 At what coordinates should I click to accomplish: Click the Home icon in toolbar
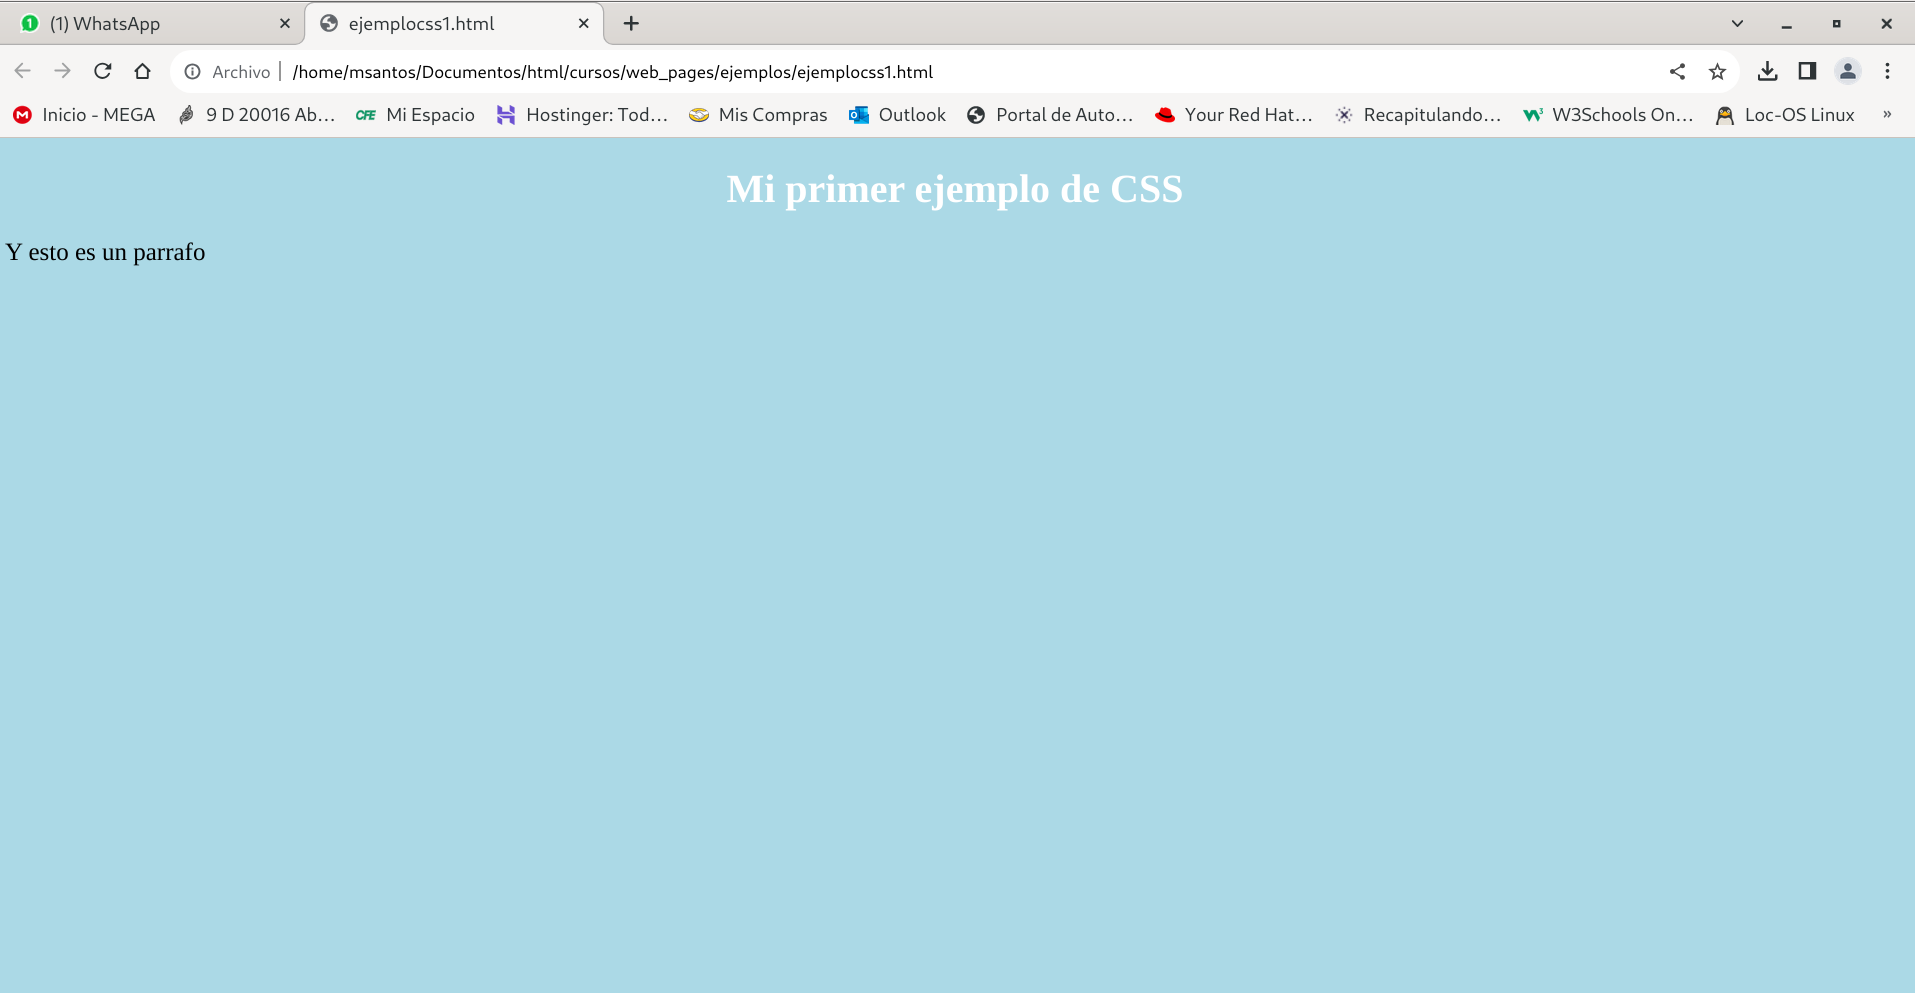coord(142,71)
